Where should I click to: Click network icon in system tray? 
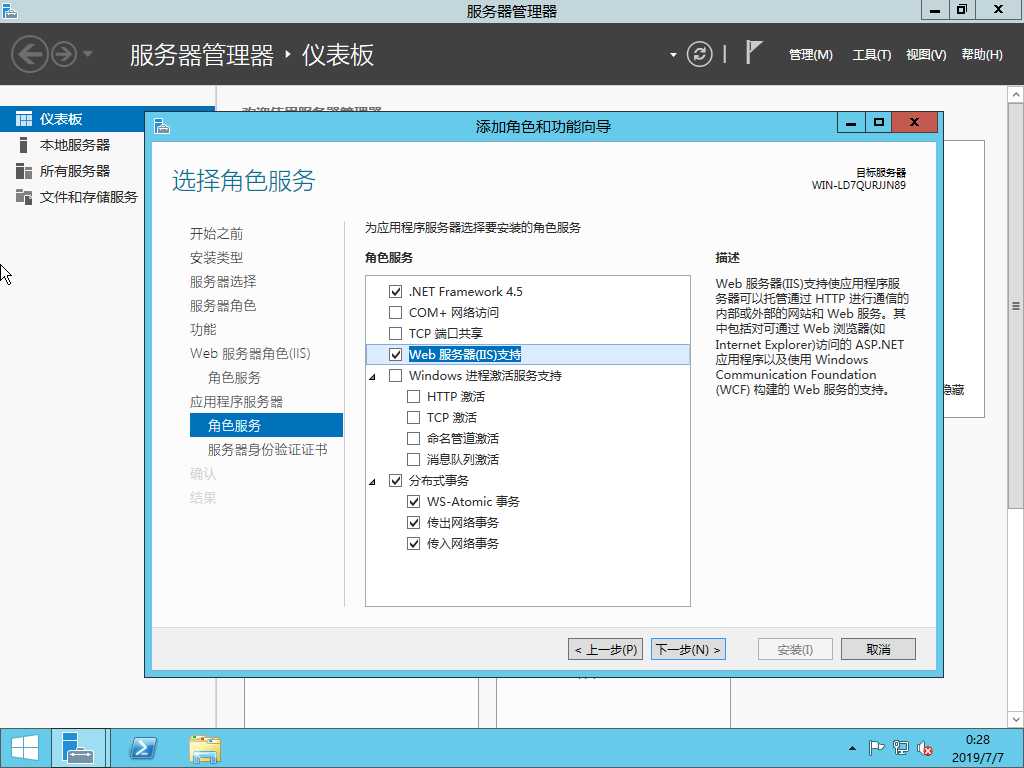tap(901, 748)
